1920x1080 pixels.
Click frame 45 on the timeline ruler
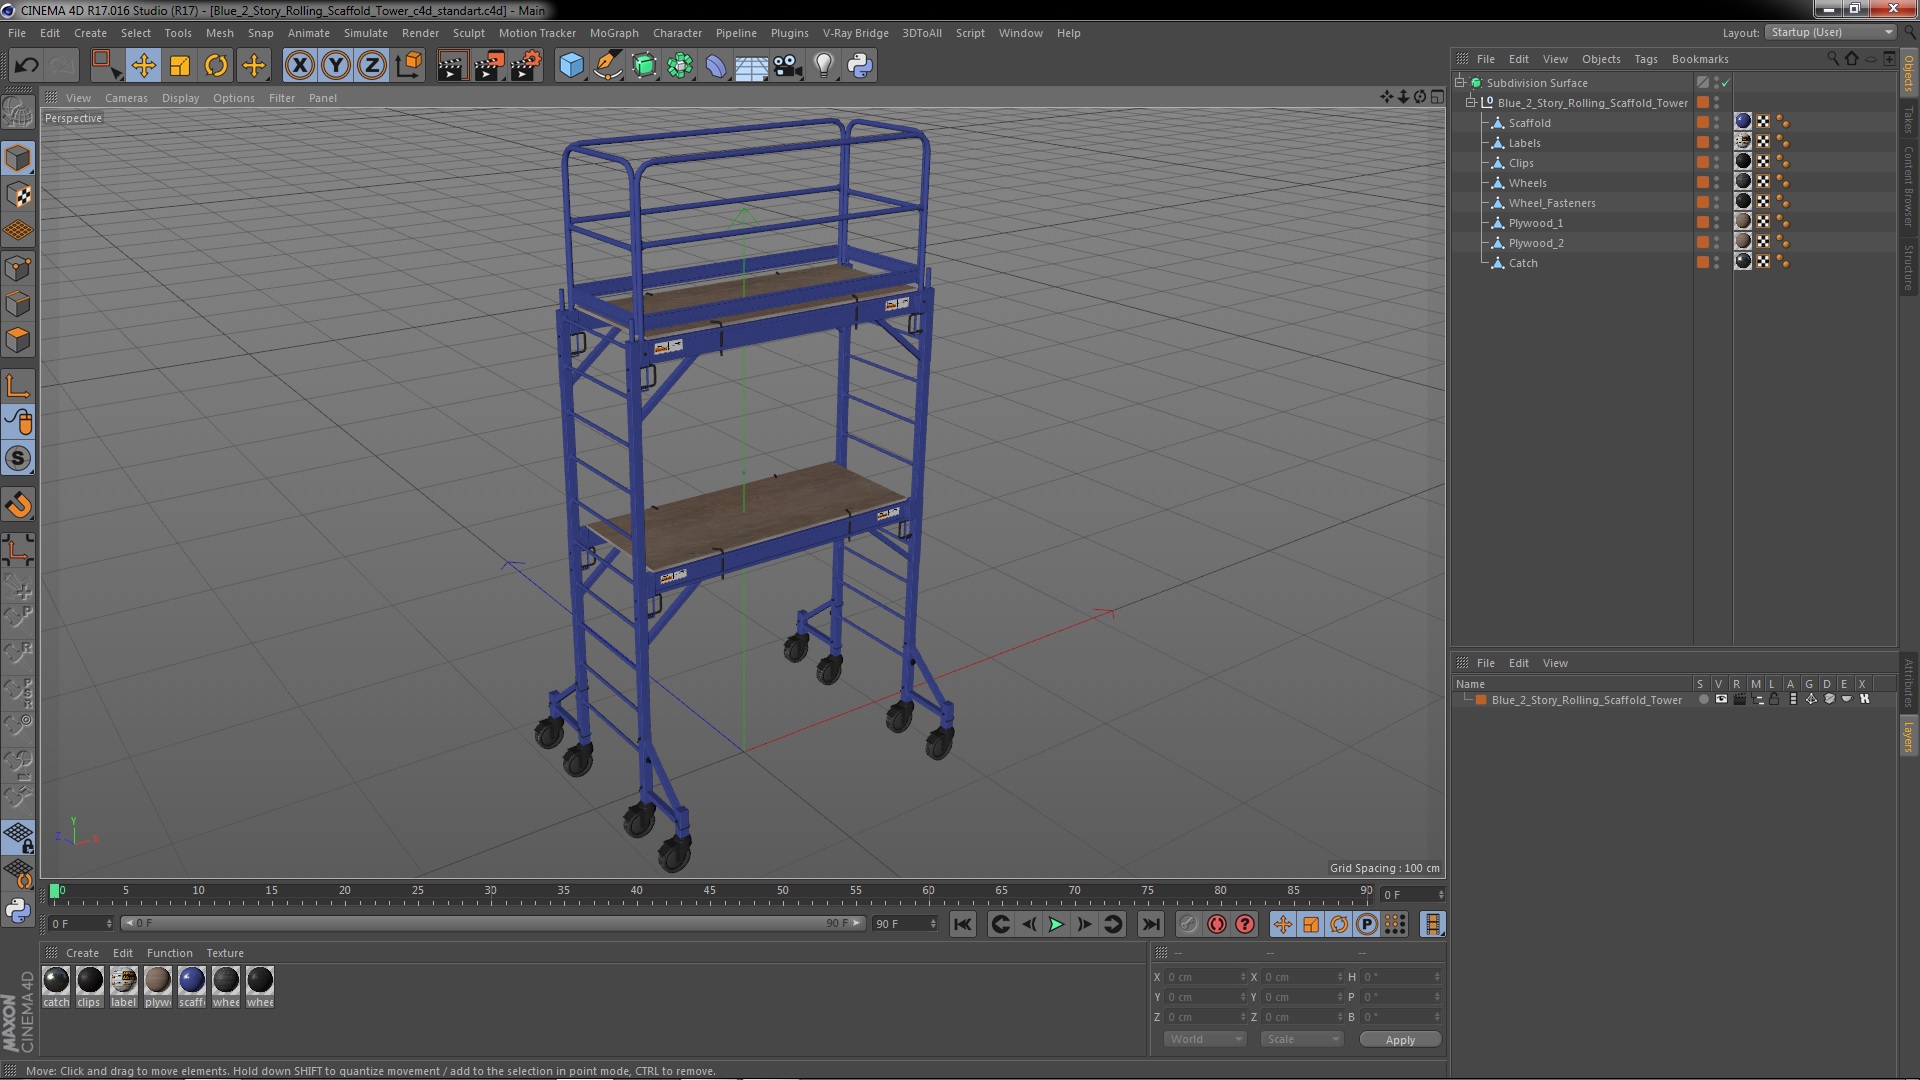click(x=709, y=890)
